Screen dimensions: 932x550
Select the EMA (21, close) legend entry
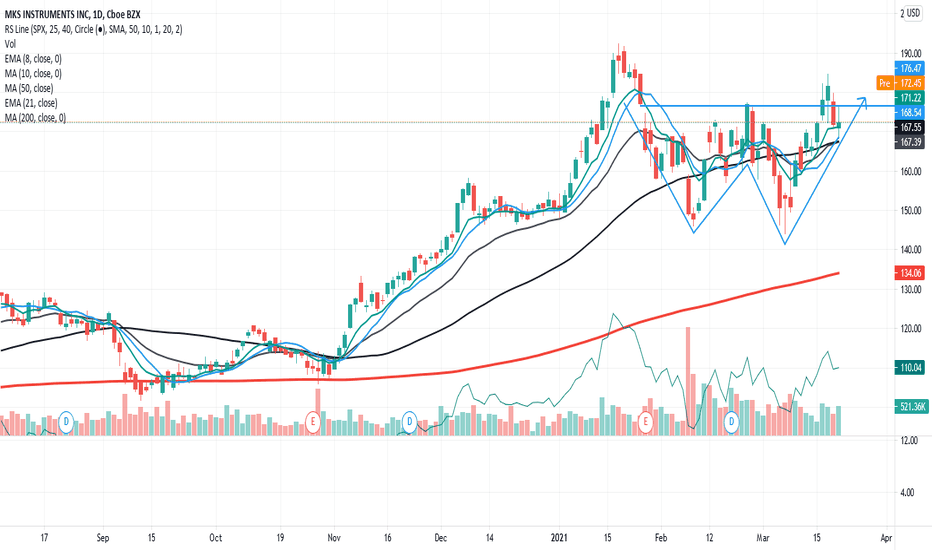tap(31, 103)
